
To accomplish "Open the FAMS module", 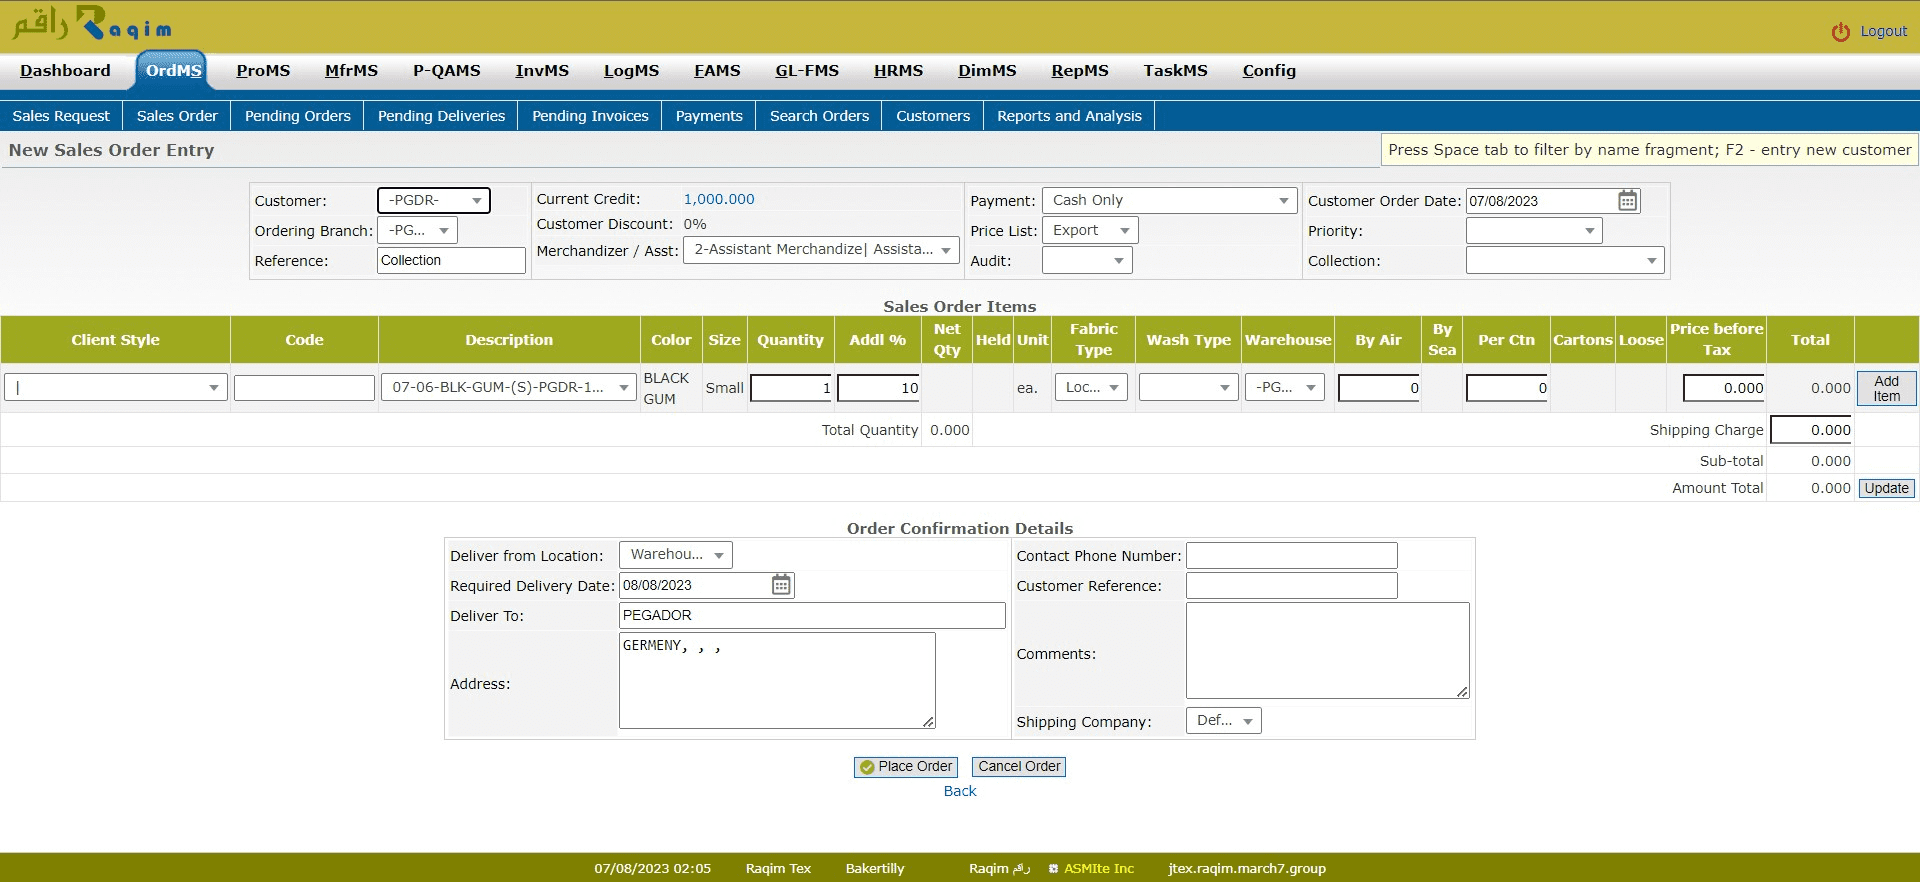I will coord(717,71).
